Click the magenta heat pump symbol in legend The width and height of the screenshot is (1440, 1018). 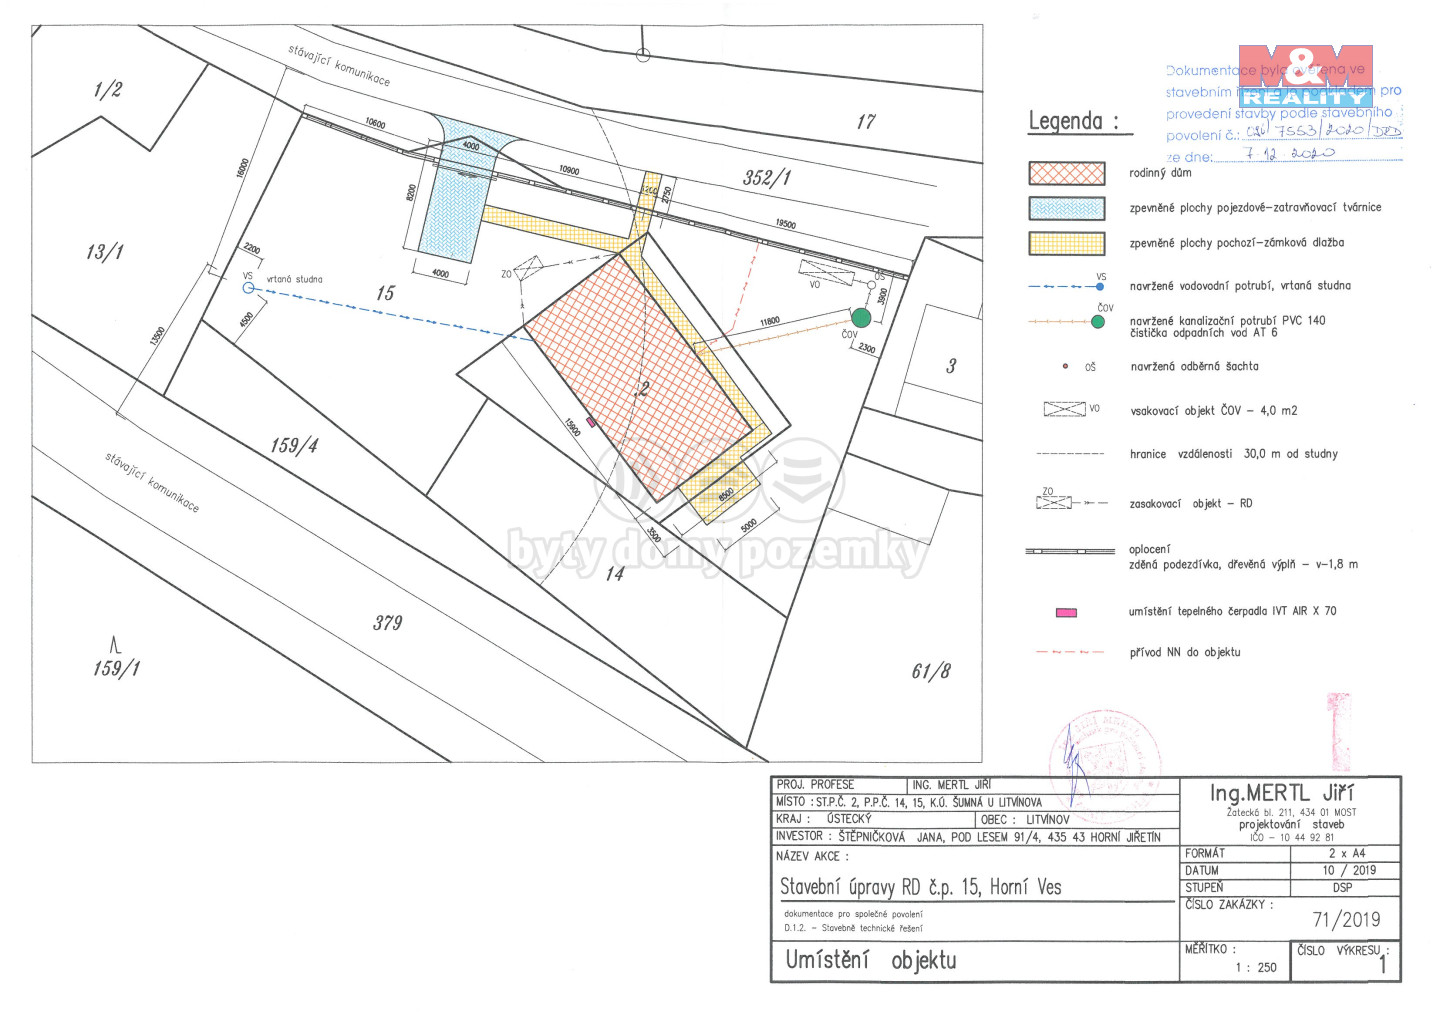pos(1066,612)
